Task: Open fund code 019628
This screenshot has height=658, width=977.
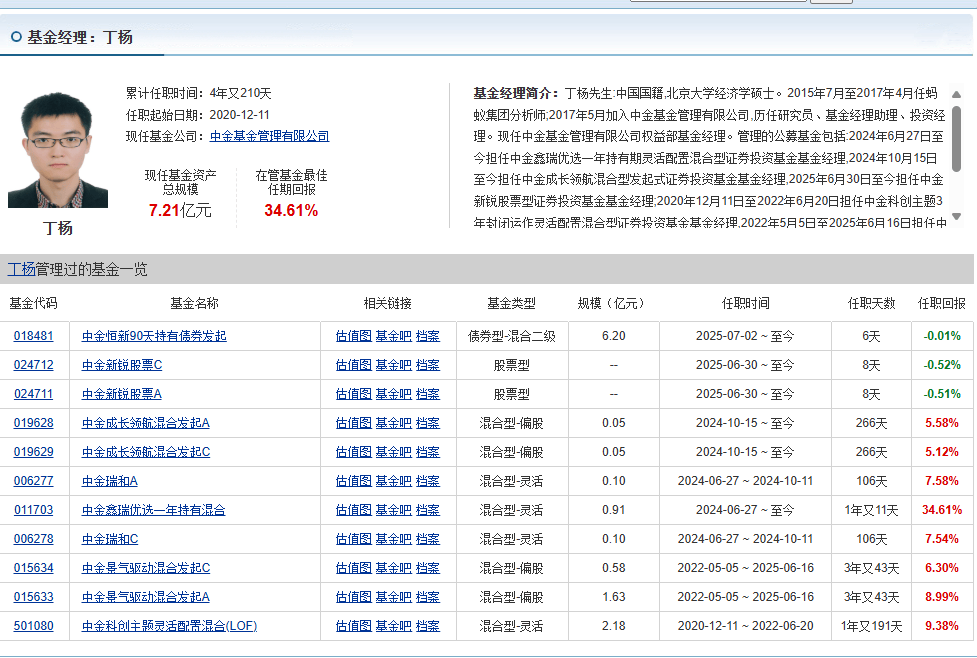Action: pos(34,423)
